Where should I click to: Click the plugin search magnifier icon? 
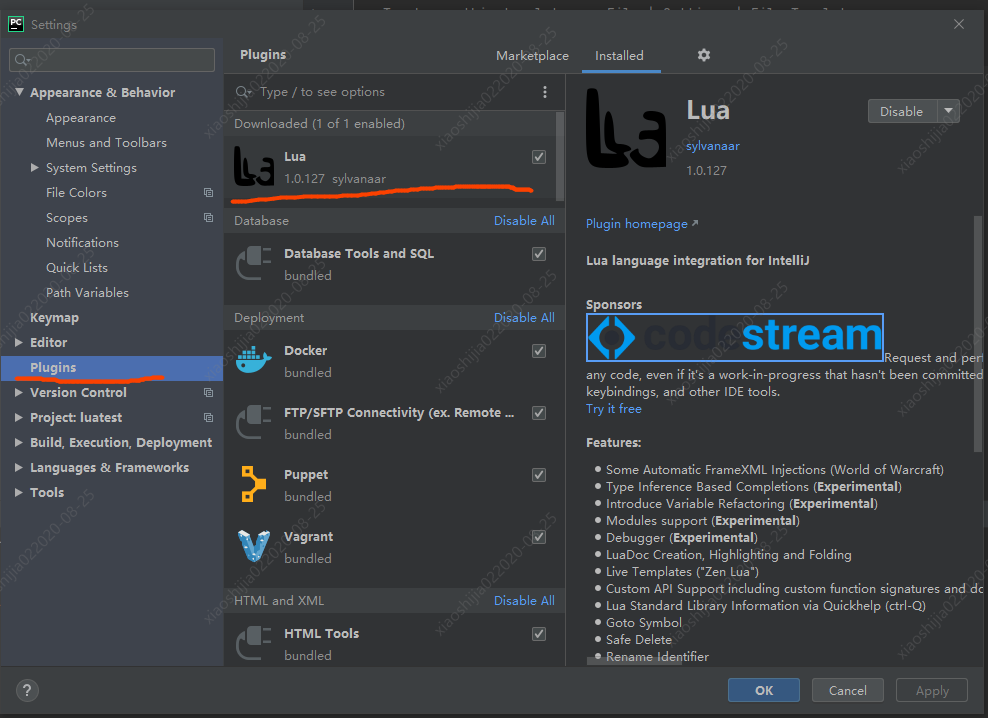[244, 92]
